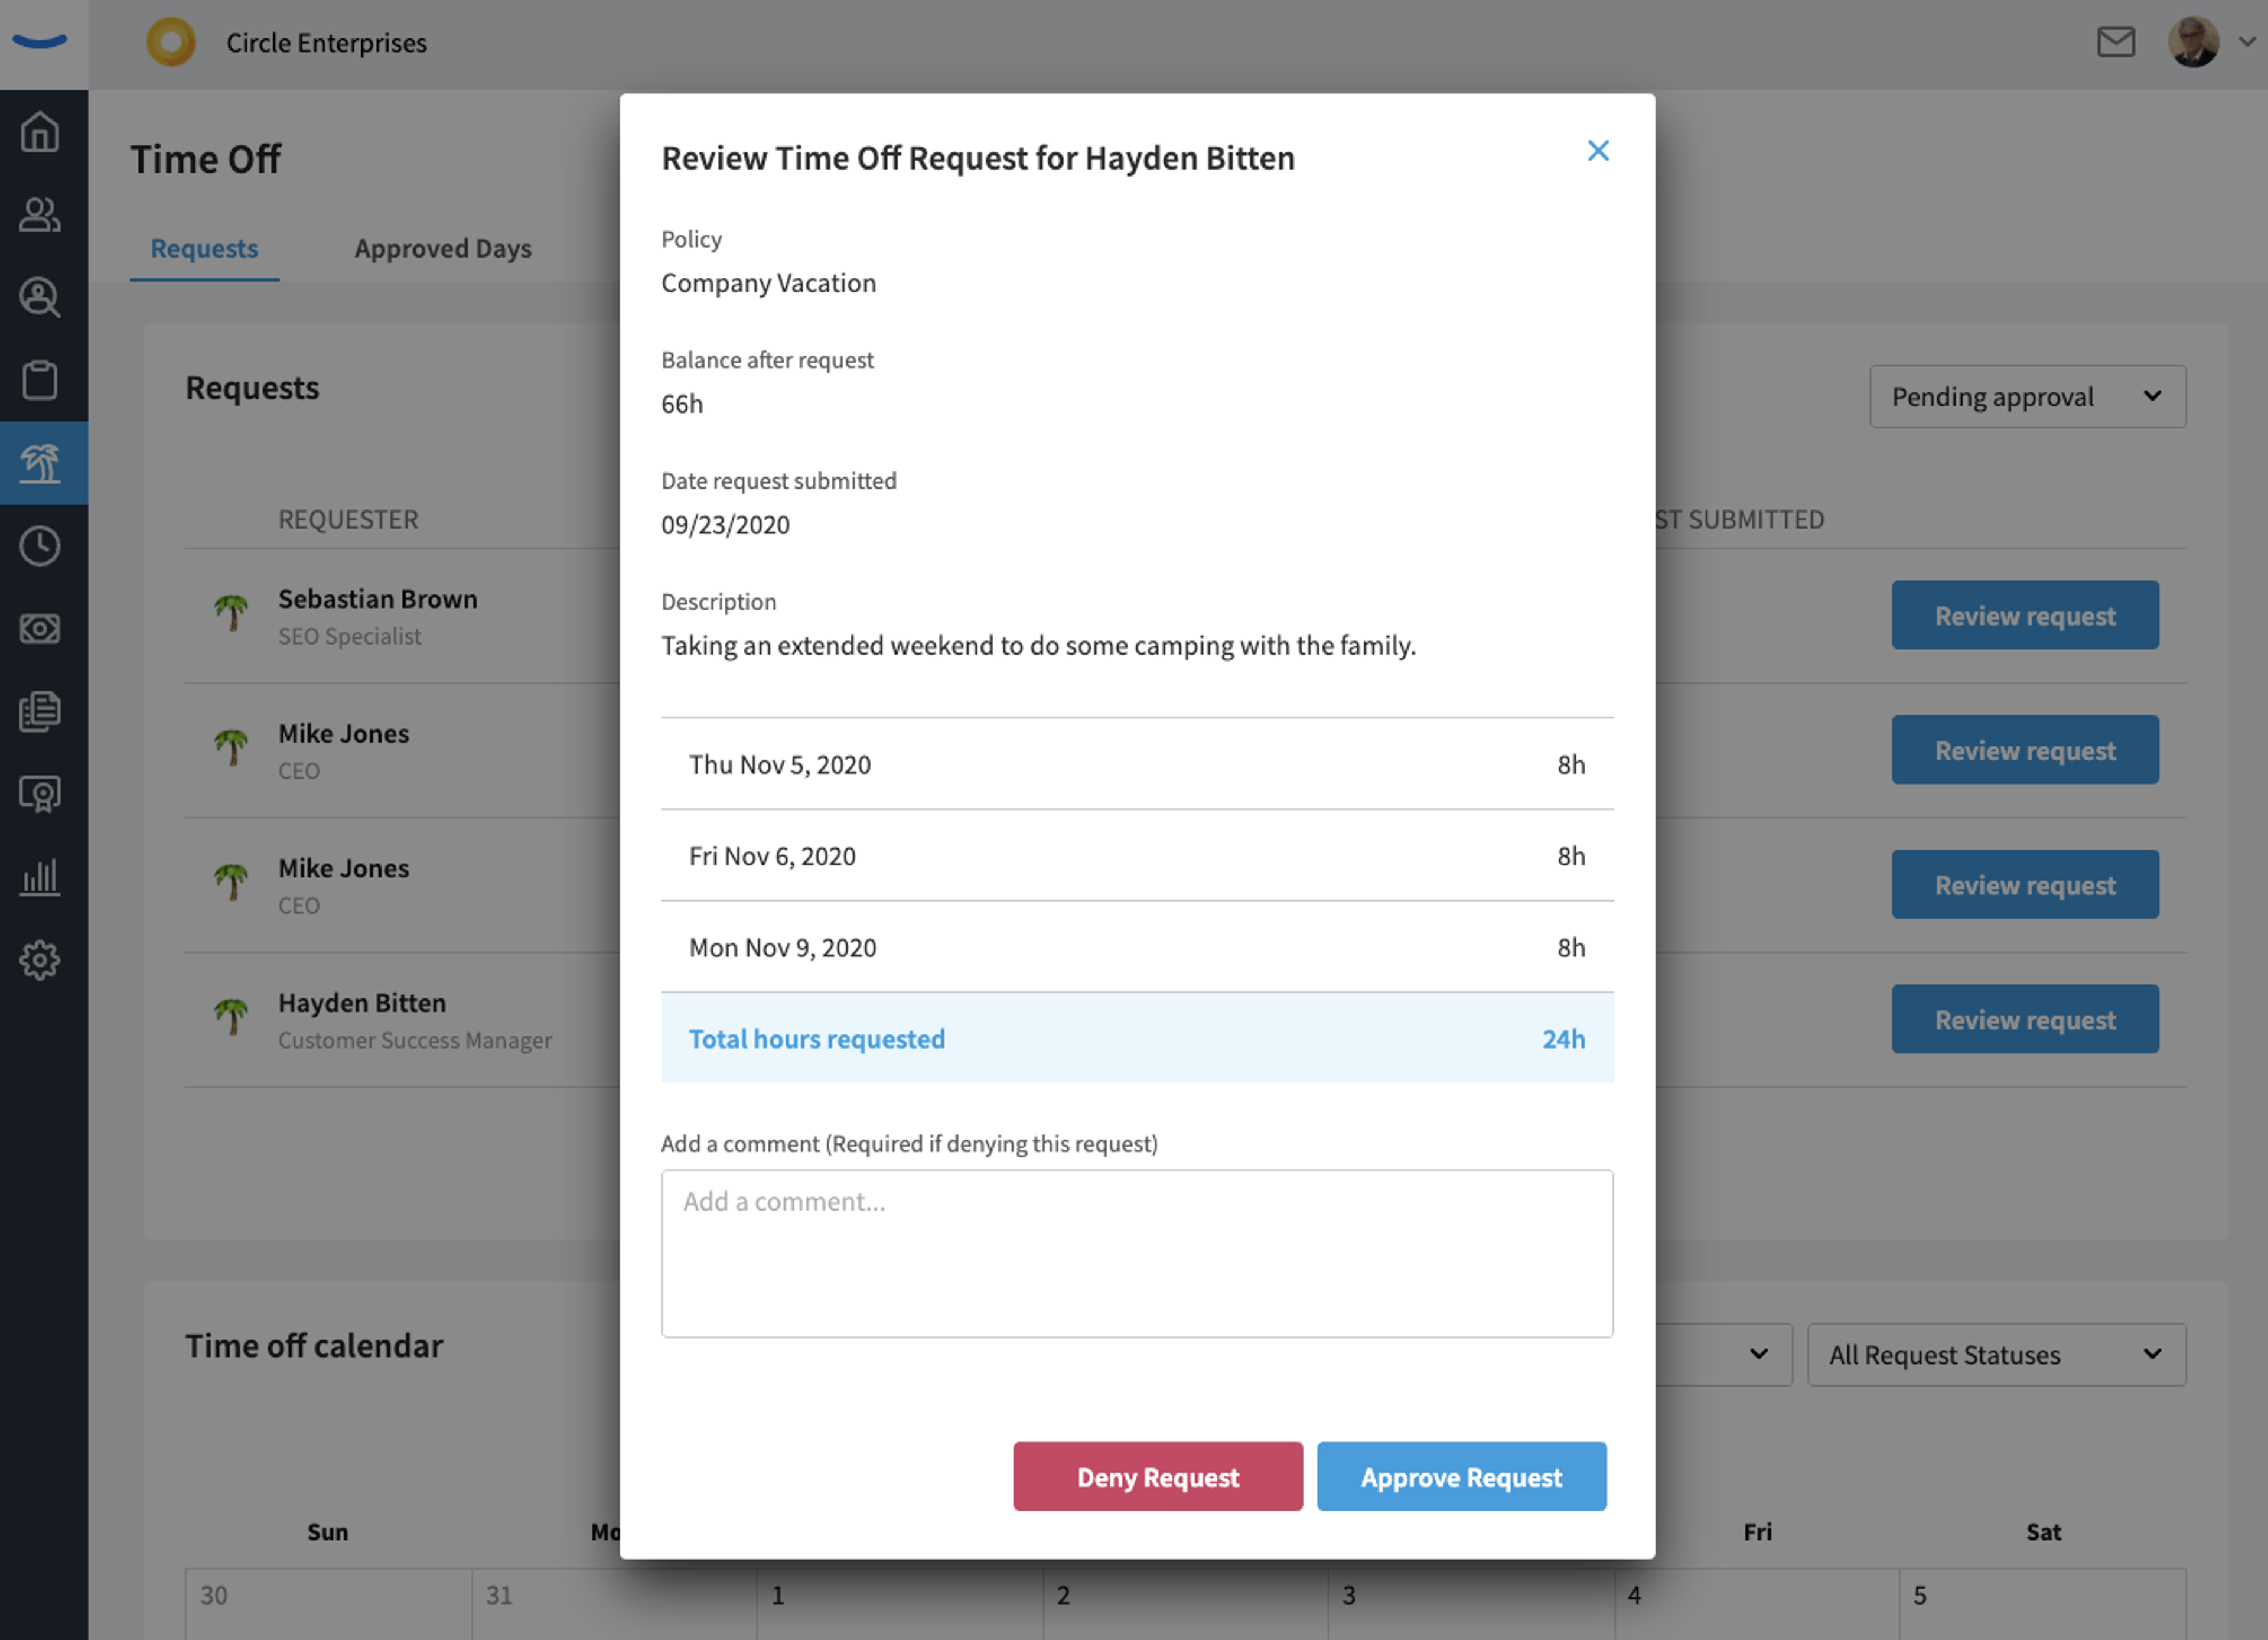Open the clock time tracking sidebar icon

click(40, 546)
